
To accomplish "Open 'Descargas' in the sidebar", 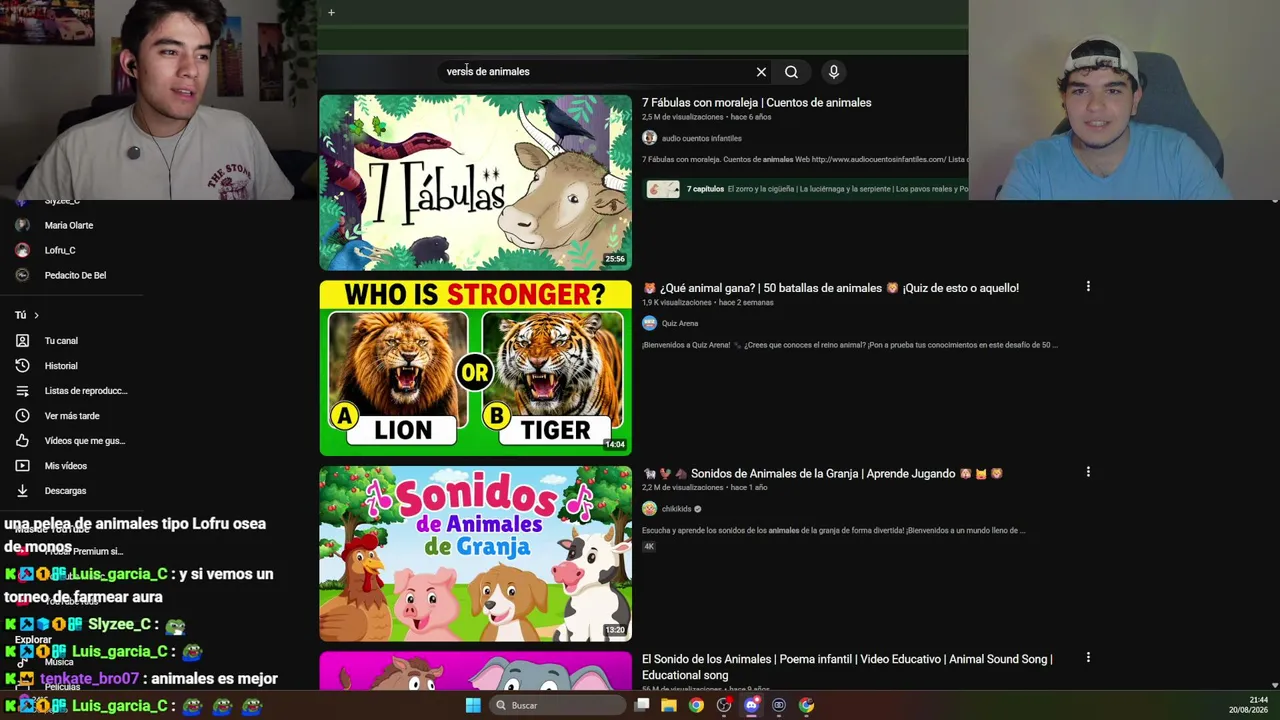I will pyautogui.click(x=65, y=491).
